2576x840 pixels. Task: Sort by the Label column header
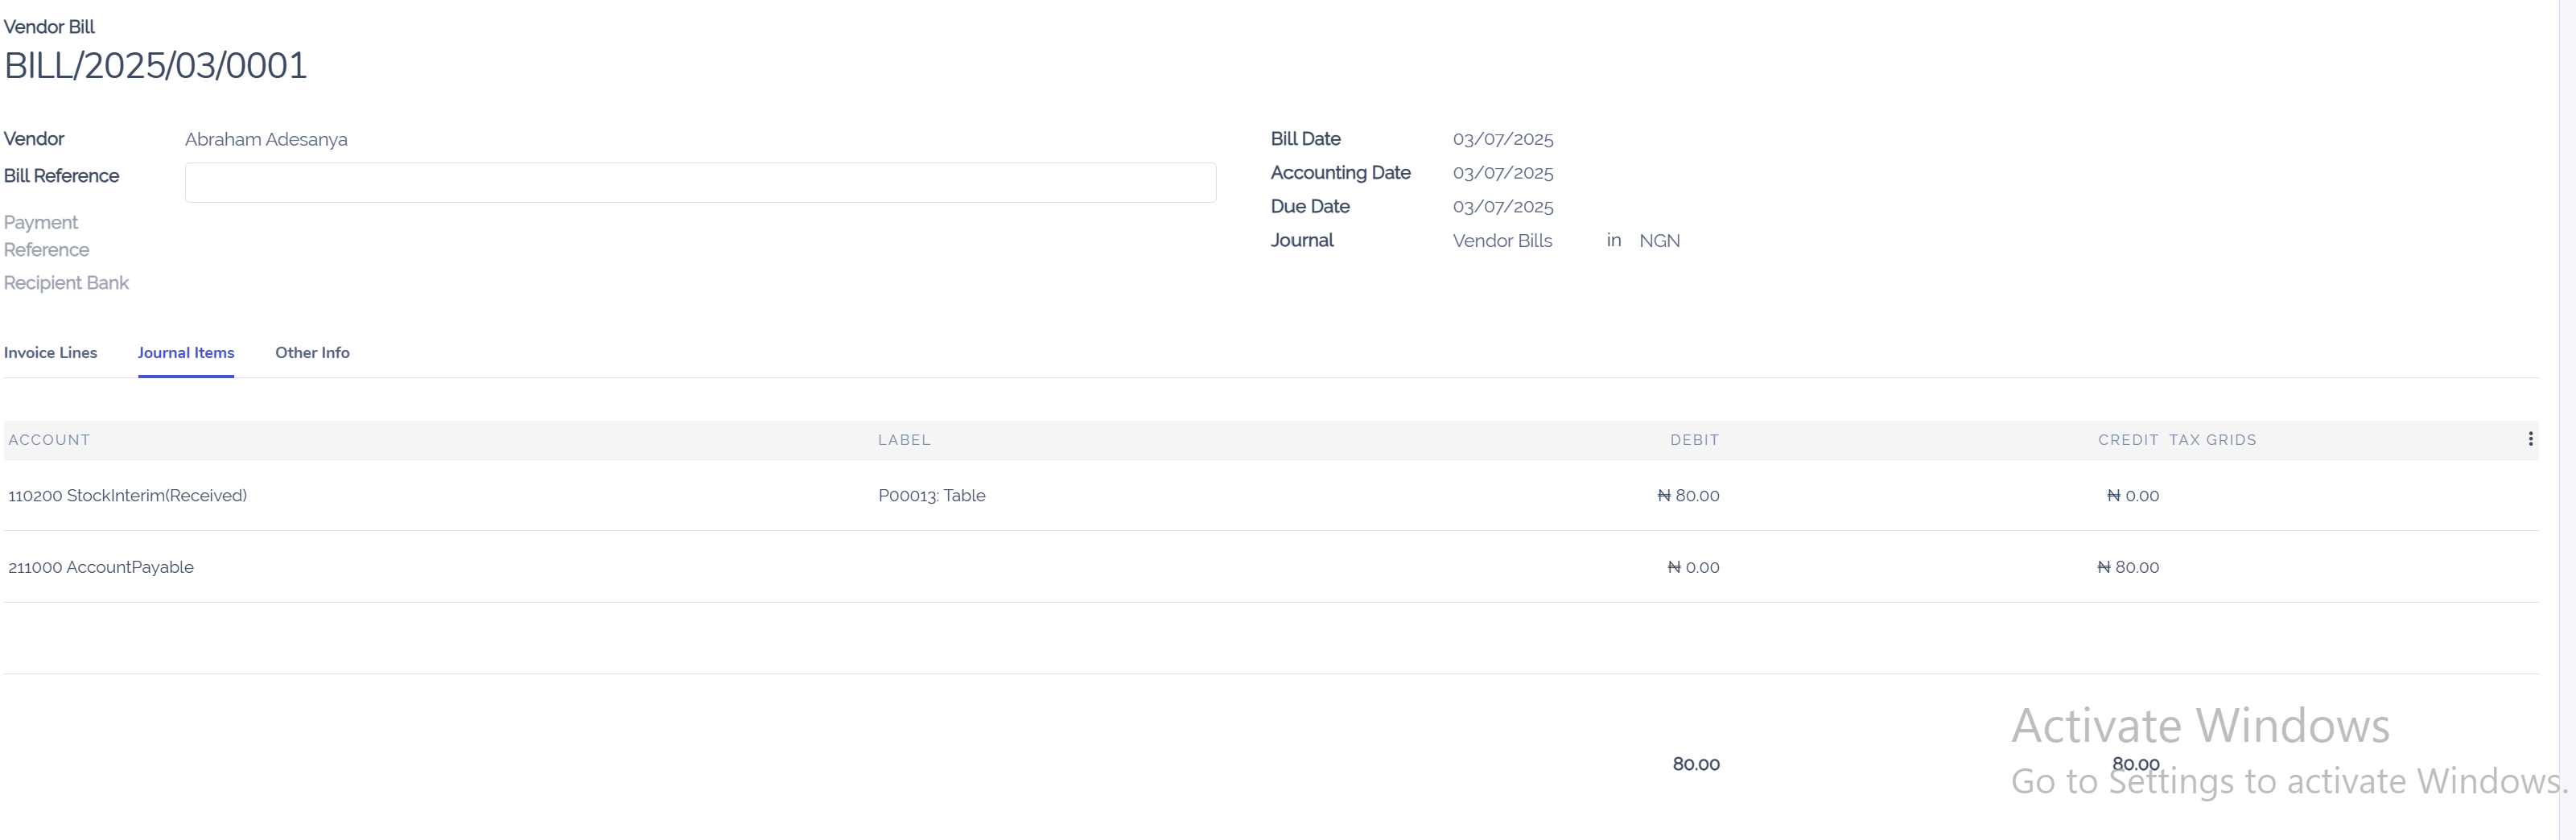click(904, 440)
